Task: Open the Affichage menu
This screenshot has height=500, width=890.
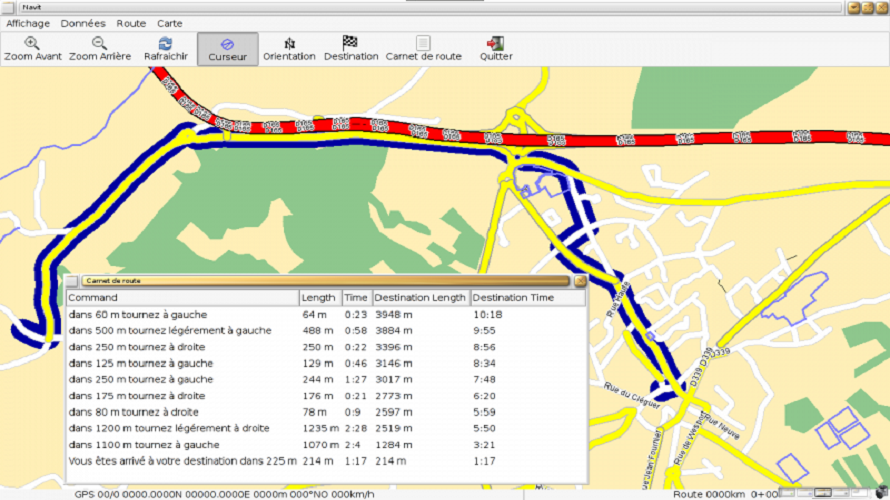Action: pos(28,23)
